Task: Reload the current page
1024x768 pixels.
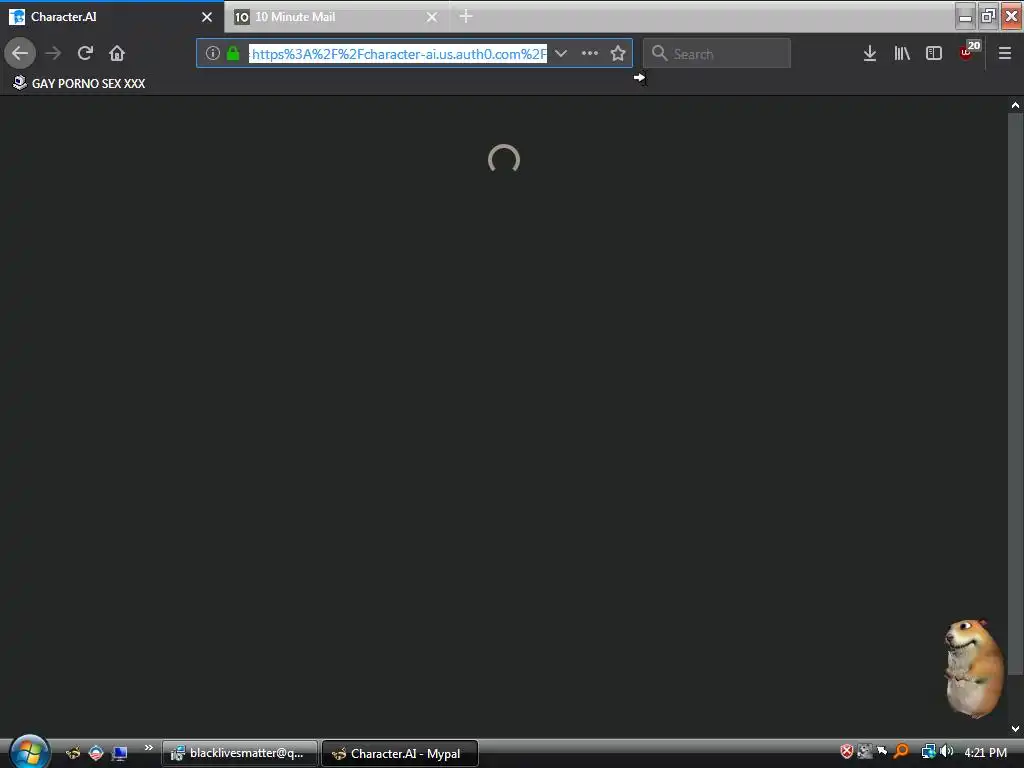Action: pyautogui.click(x=85, y=53)
